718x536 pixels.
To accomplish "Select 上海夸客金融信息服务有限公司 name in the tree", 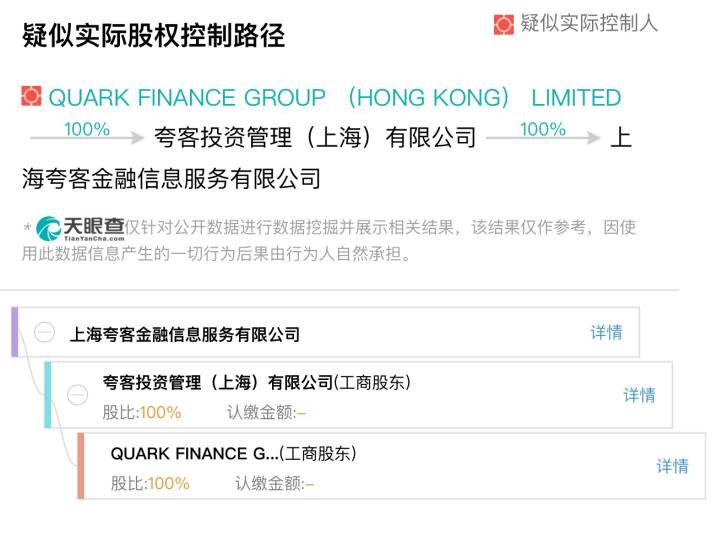I will (x=185, y=334).
